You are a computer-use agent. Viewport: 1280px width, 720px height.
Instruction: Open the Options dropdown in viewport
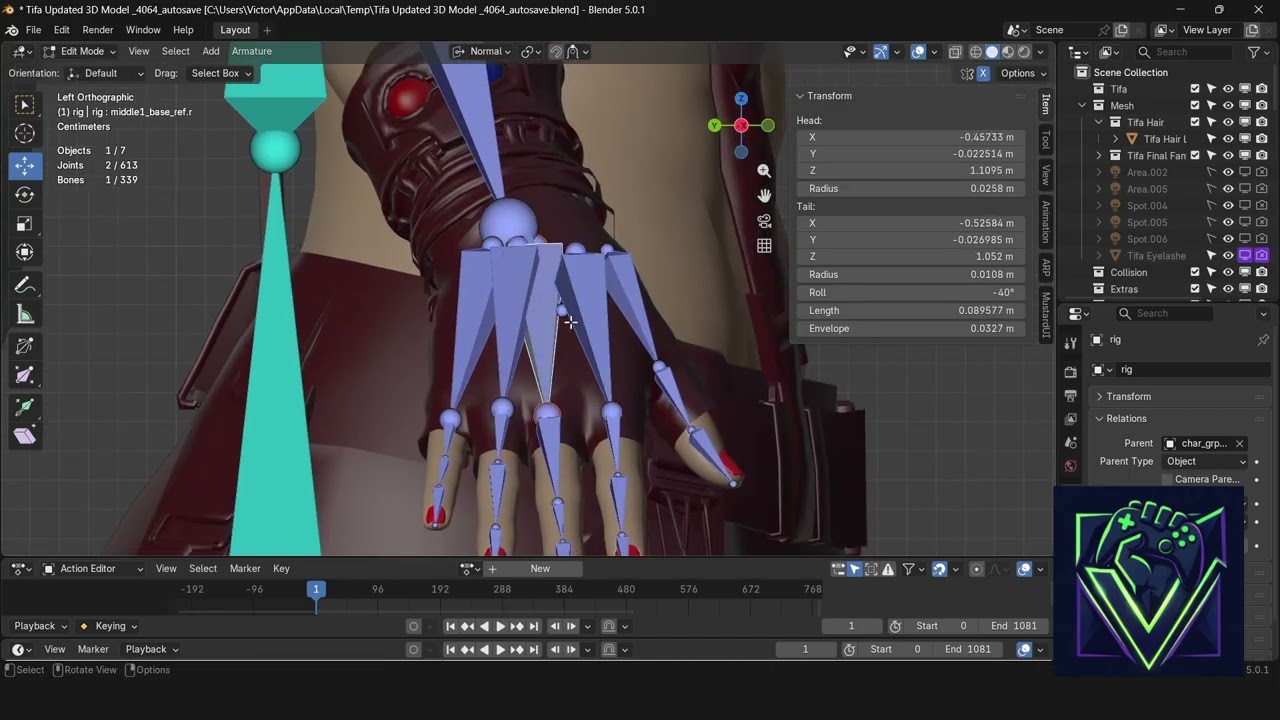coord(1022,73)
